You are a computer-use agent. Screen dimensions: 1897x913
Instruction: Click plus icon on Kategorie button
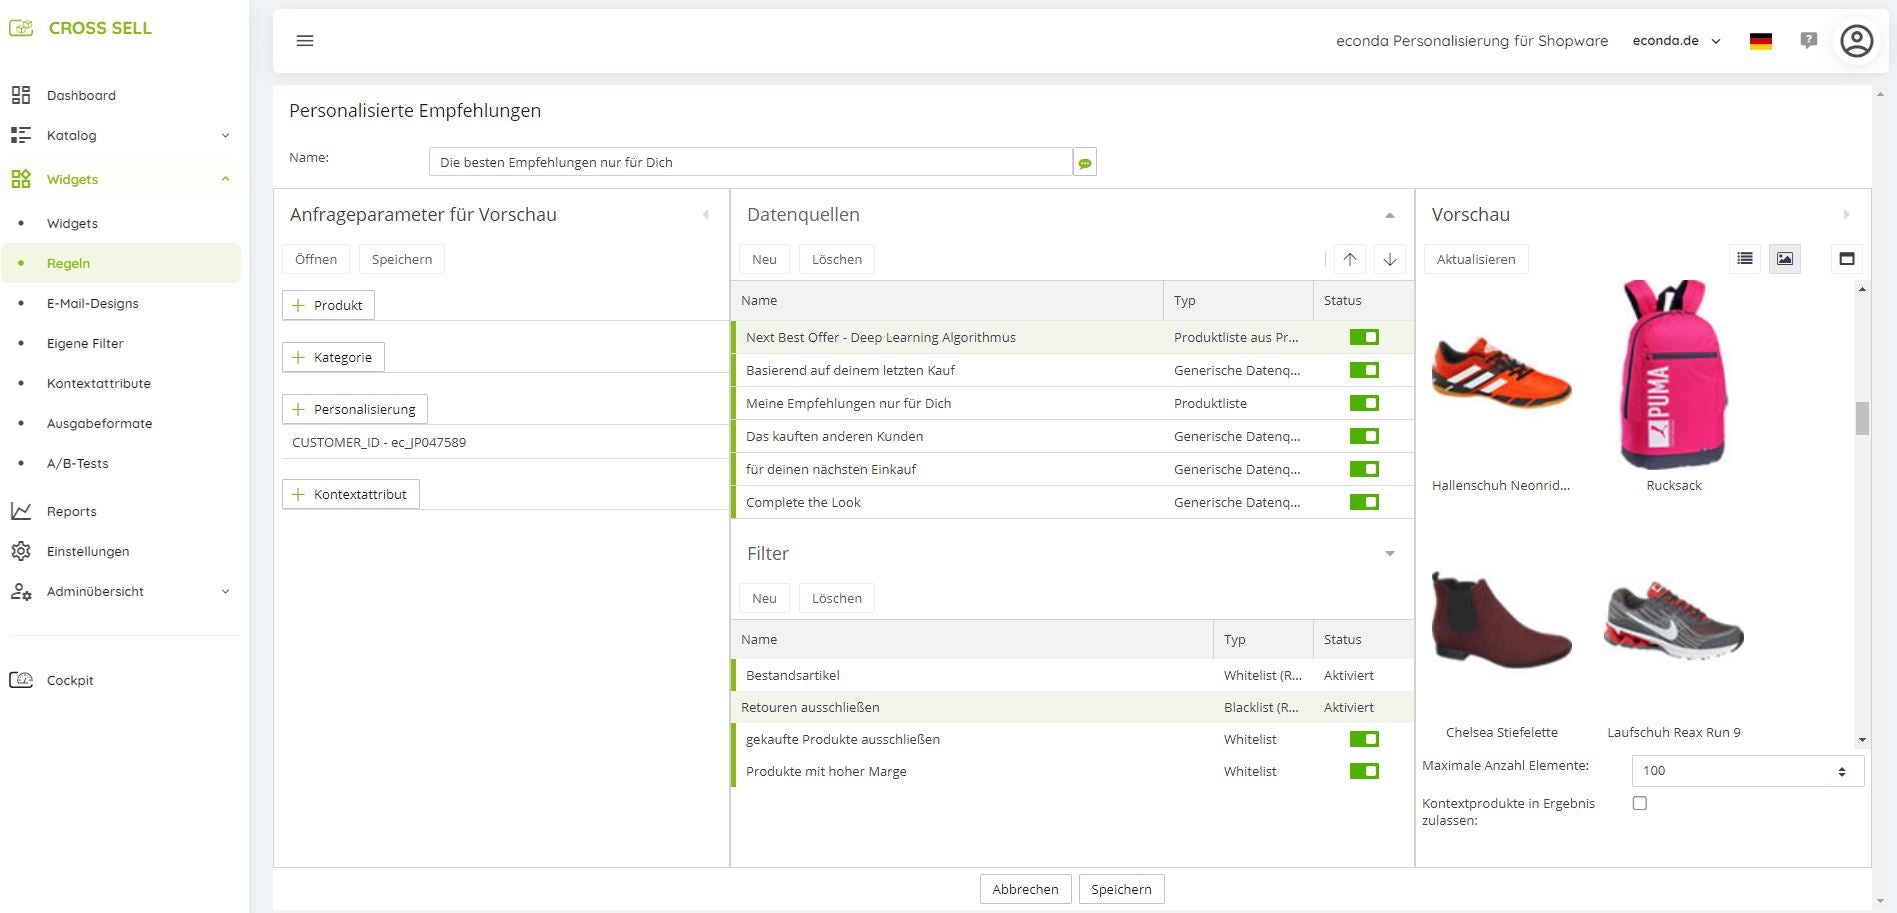click(x=298, y=357)
